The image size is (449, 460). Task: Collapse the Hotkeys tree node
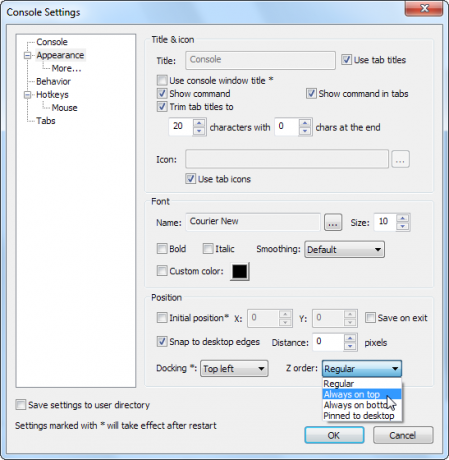(28, 95)
